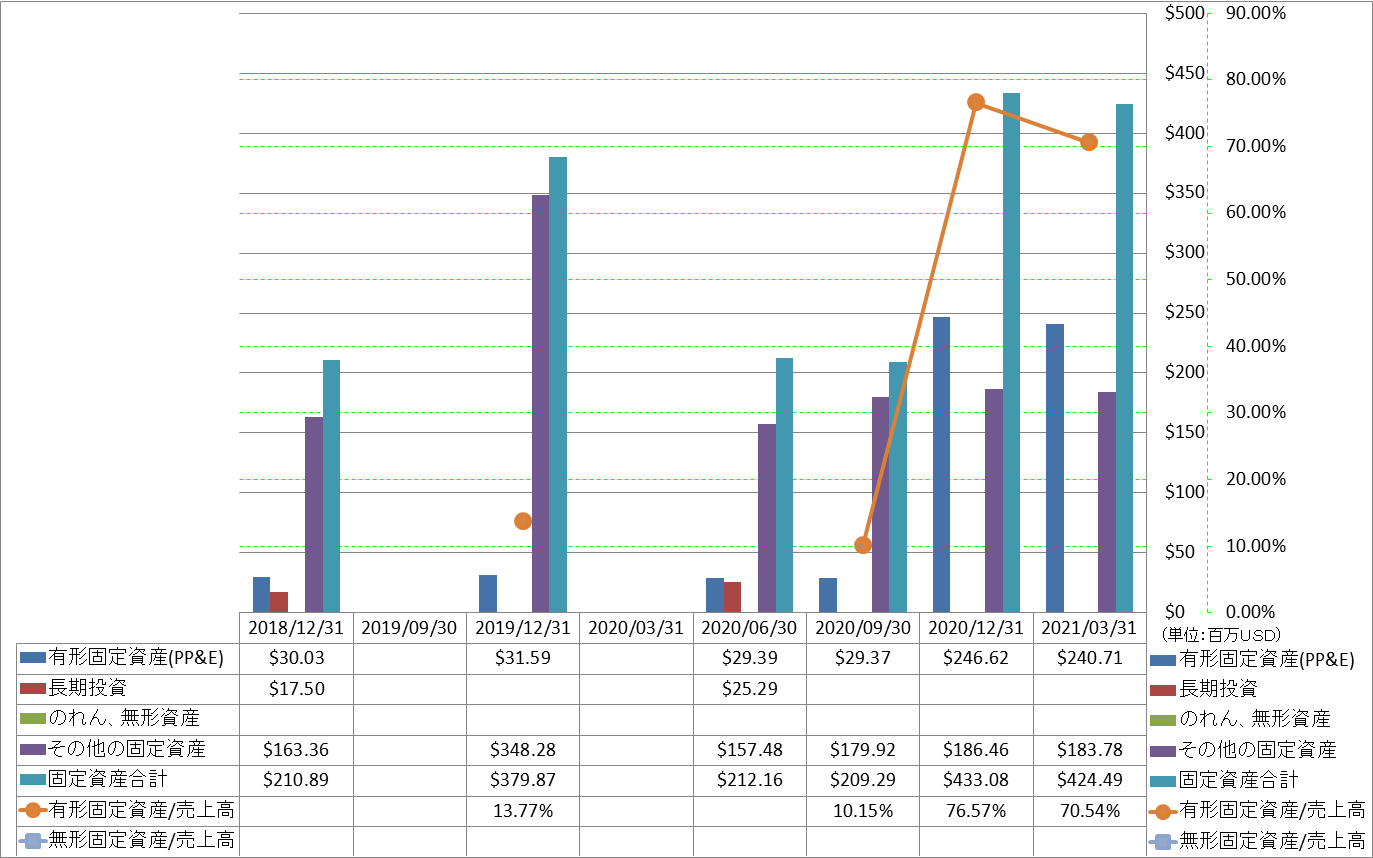Screen dimensions: 1373x858
Task: Click the 有形固定資産(PP&E) row label in left table
Action: (x=136, y=659)
